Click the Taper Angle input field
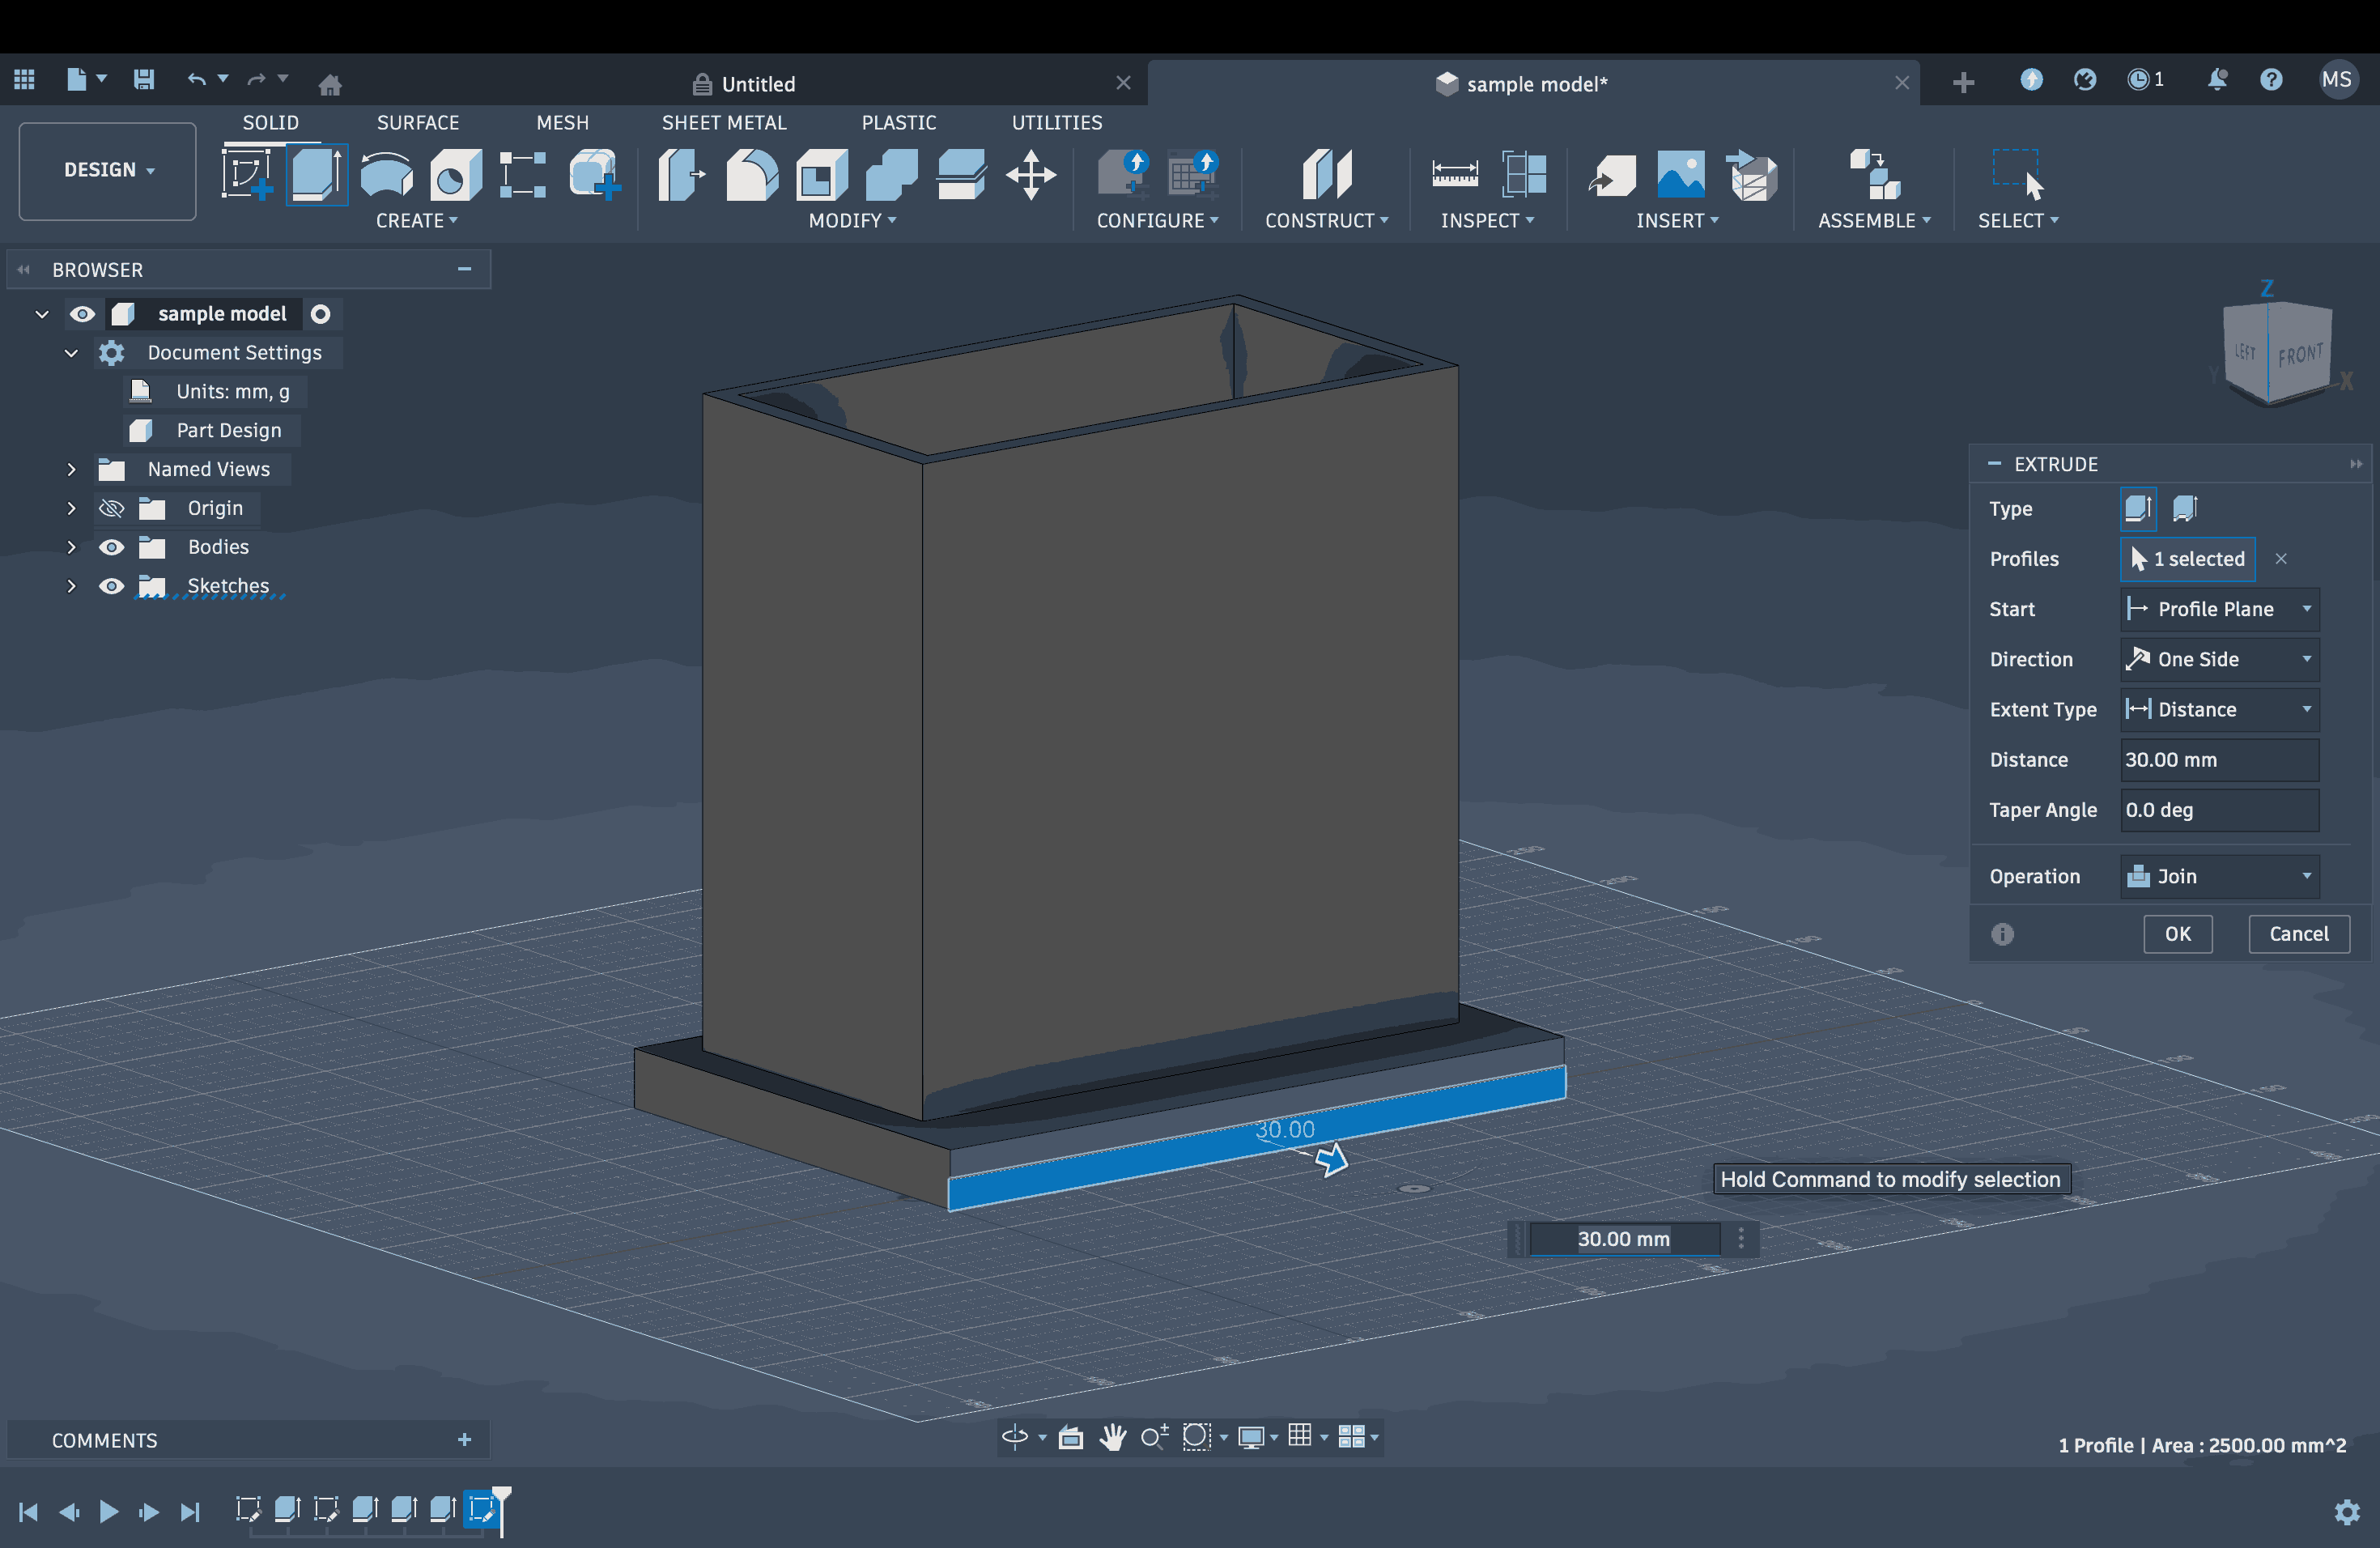 2219,810
